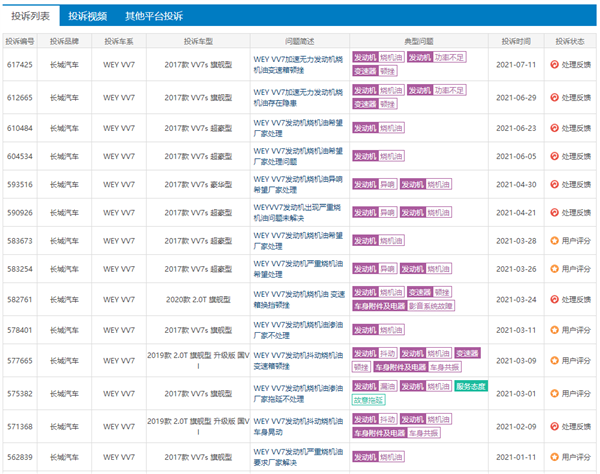Select complaint number 604534
This screenshot has width=600, height=474.
tap(20, 156)
